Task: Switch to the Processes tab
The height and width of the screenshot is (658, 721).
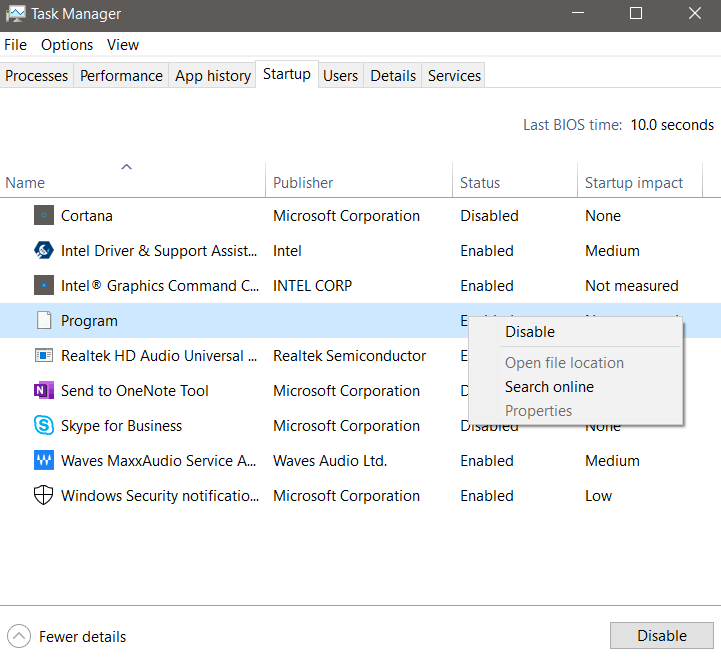Action: [x=36, y=75]
